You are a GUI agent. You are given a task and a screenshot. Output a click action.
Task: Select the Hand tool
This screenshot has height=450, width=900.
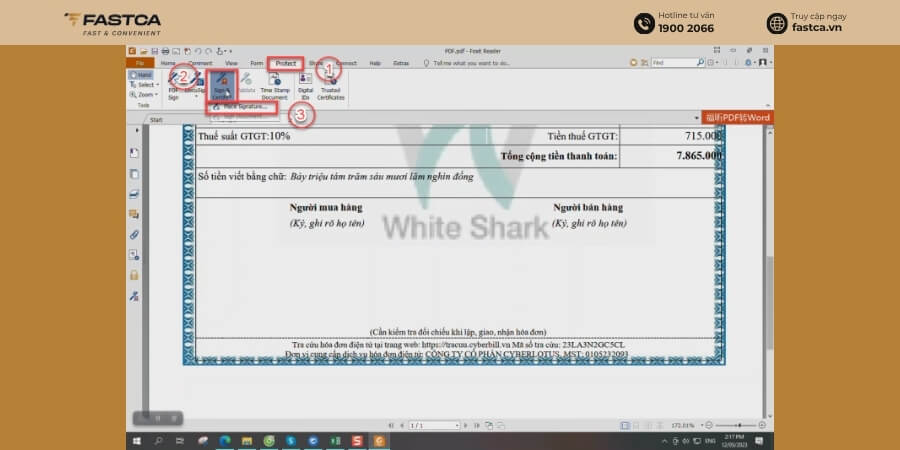point(141,75)
